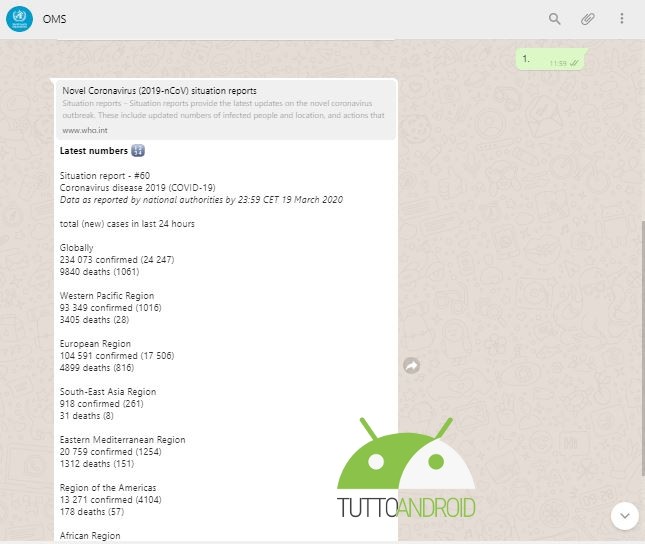Click "Coronavirus disease 2019 (COVID-19)" line
Viewport: 645px width, 544px height.
[137, 188]
